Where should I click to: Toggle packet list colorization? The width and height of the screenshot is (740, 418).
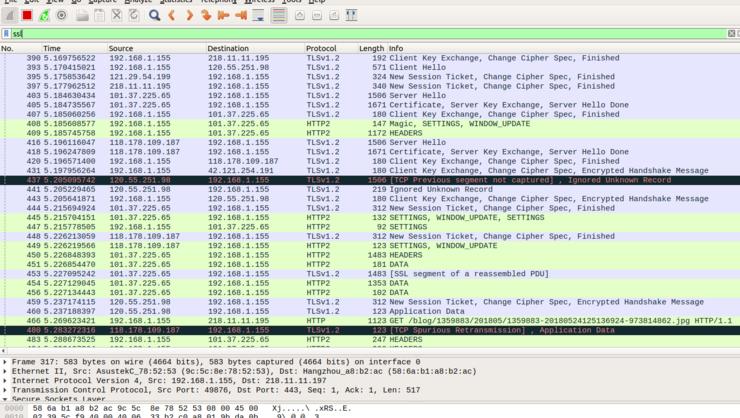click(279, 16)
